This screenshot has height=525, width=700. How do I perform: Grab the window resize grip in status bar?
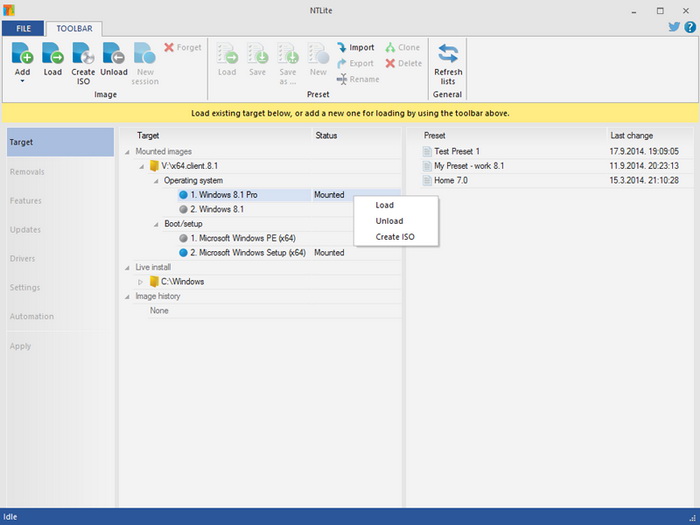pos(693,518)
